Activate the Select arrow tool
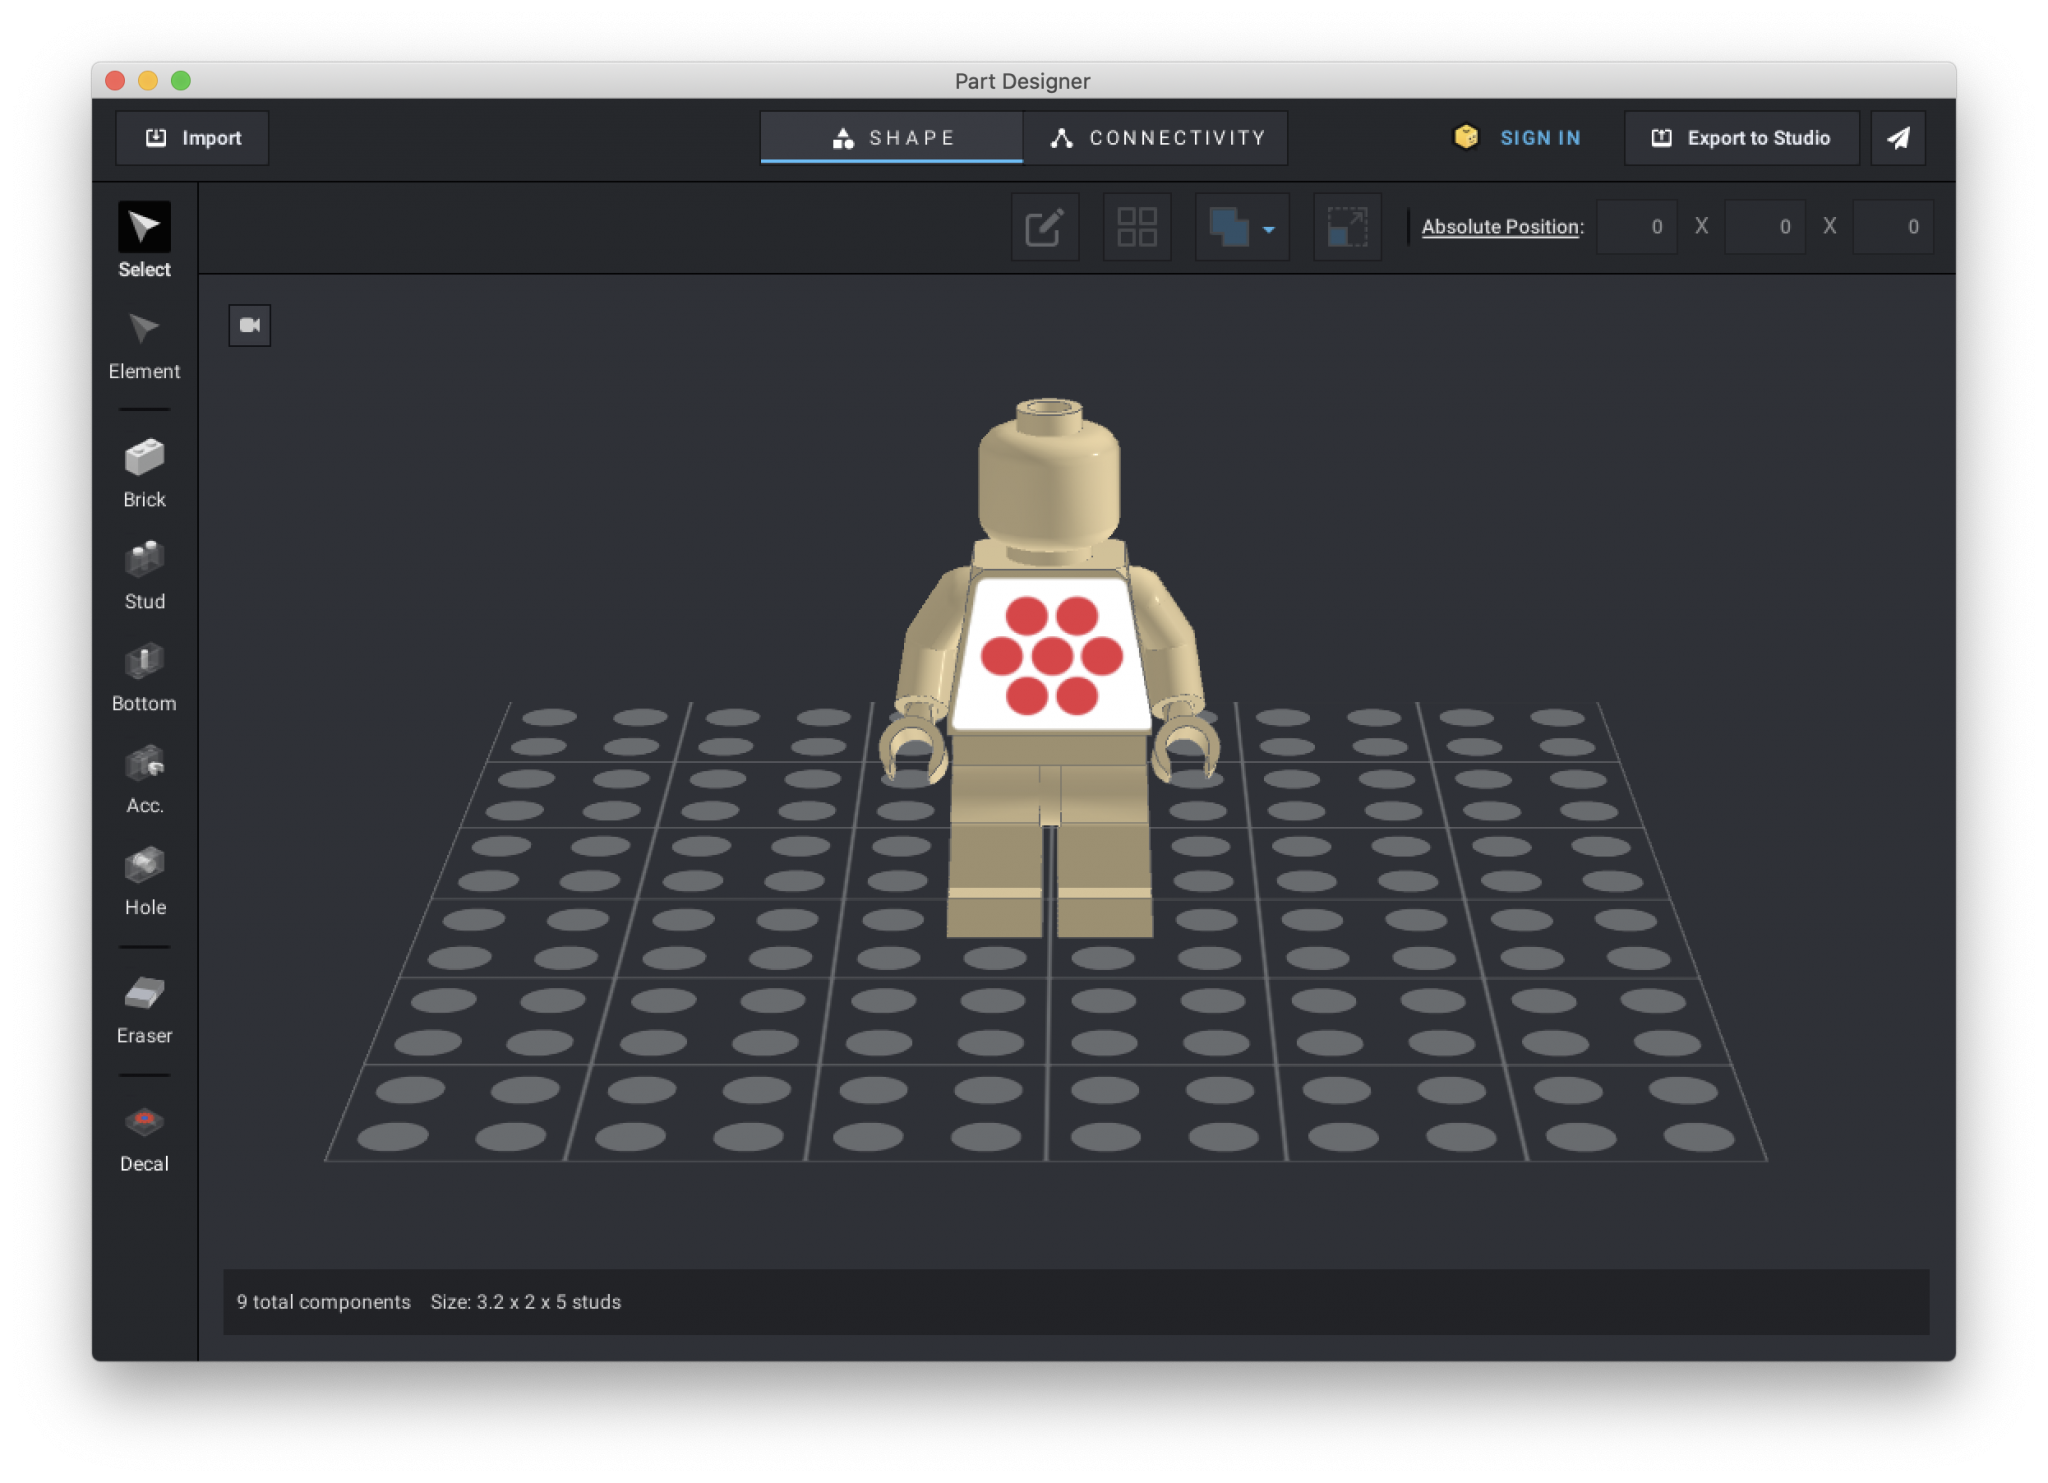 pos(144,237)
